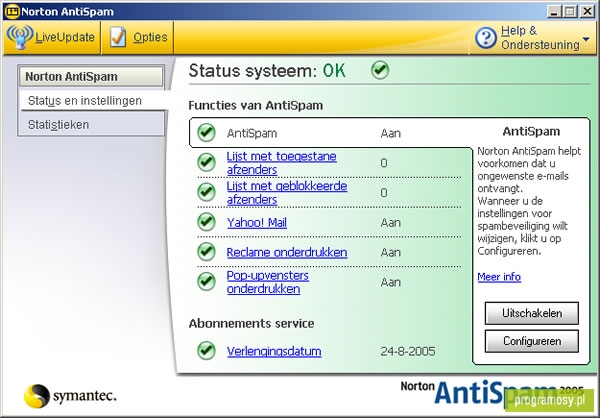This screenshot has width=600, height=418.
Task: Select the Norton AntiSpam sidebar header
Action: 91,76
